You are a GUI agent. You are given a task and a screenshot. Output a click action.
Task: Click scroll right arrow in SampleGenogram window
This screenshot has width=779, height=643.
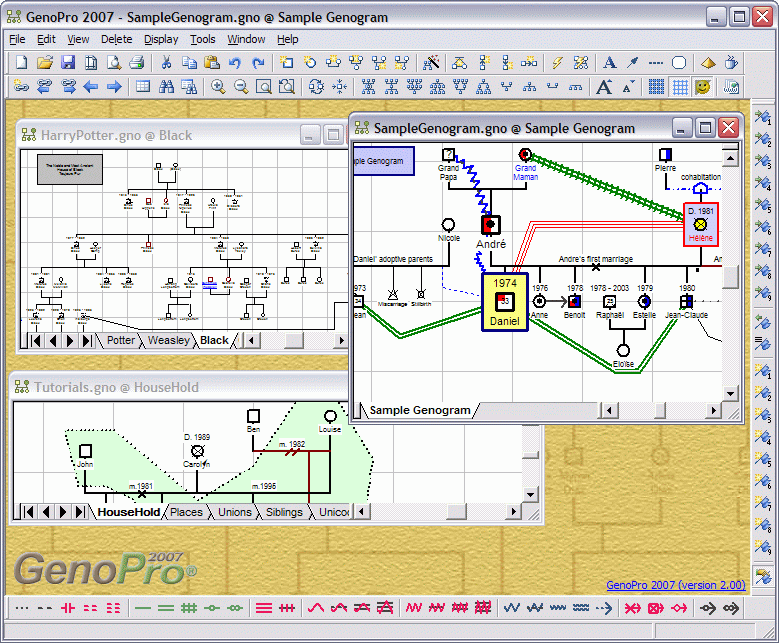pyautogui.click(x=714, y=410)
